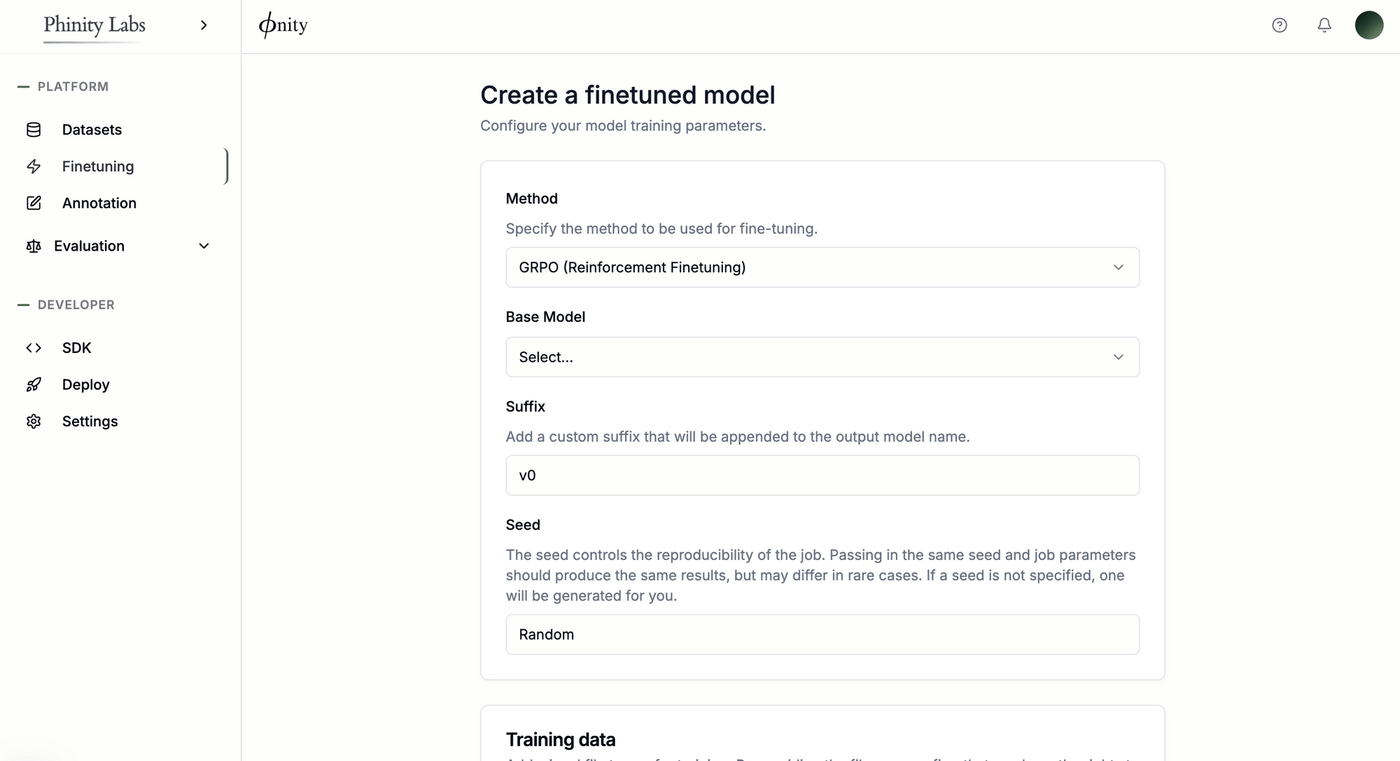The image size is (1400, 761).
Task: Open the Method dropdown showing GRPO
Action: 822,267
